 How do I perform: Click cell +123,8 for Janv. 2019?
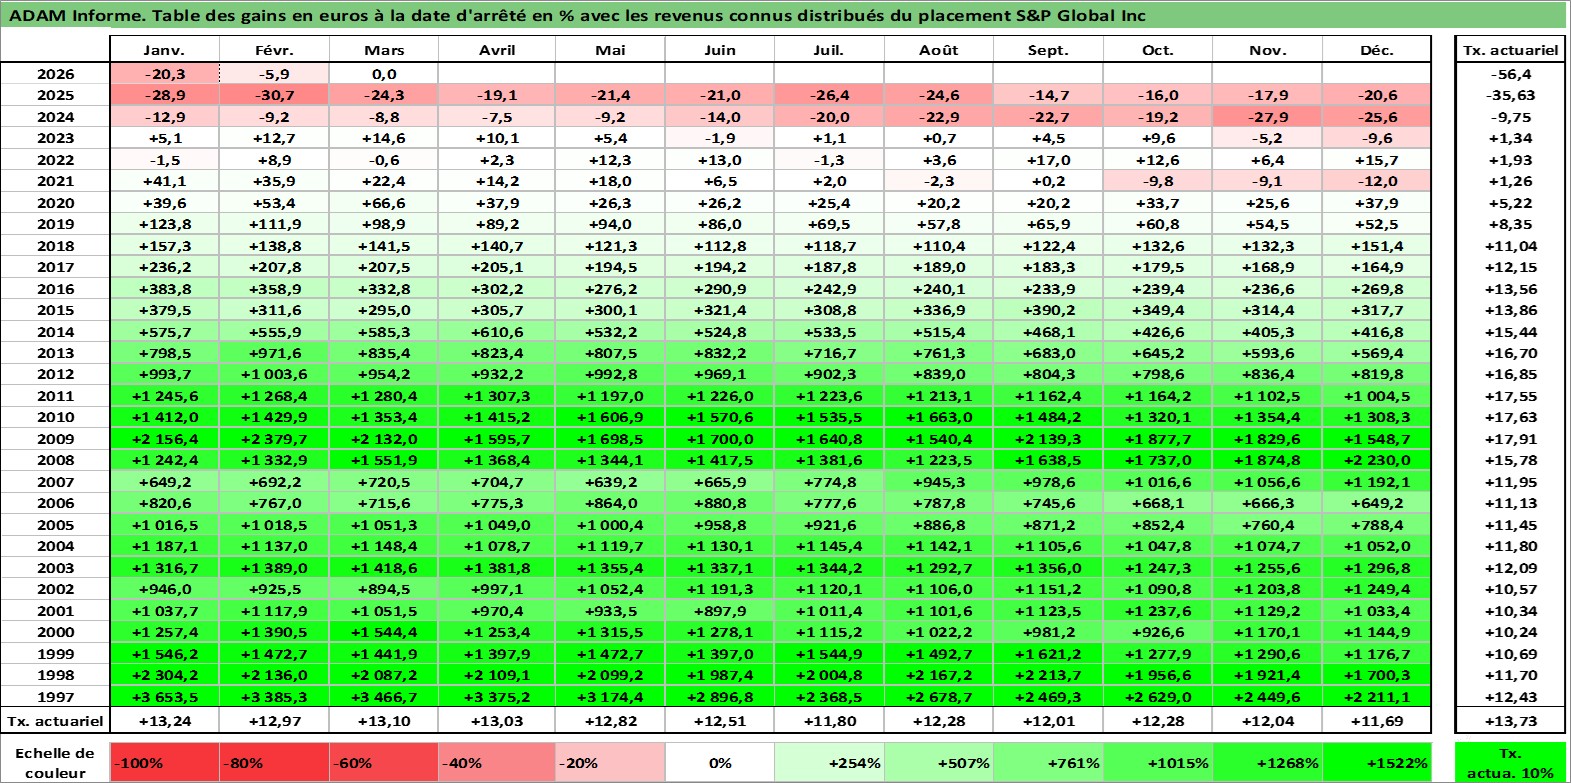(x=164, y=224)
